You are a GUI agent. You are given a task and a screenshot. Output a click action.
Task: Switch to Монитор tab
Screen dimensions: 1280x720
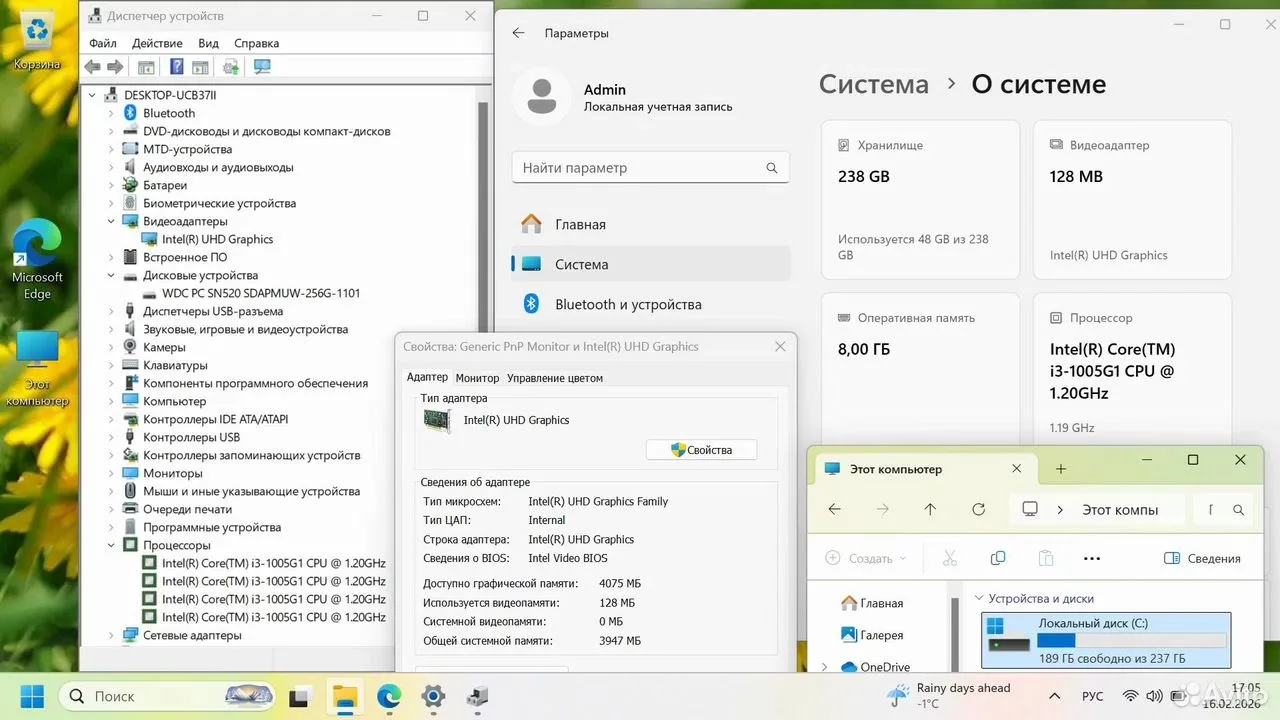[477, 378]
